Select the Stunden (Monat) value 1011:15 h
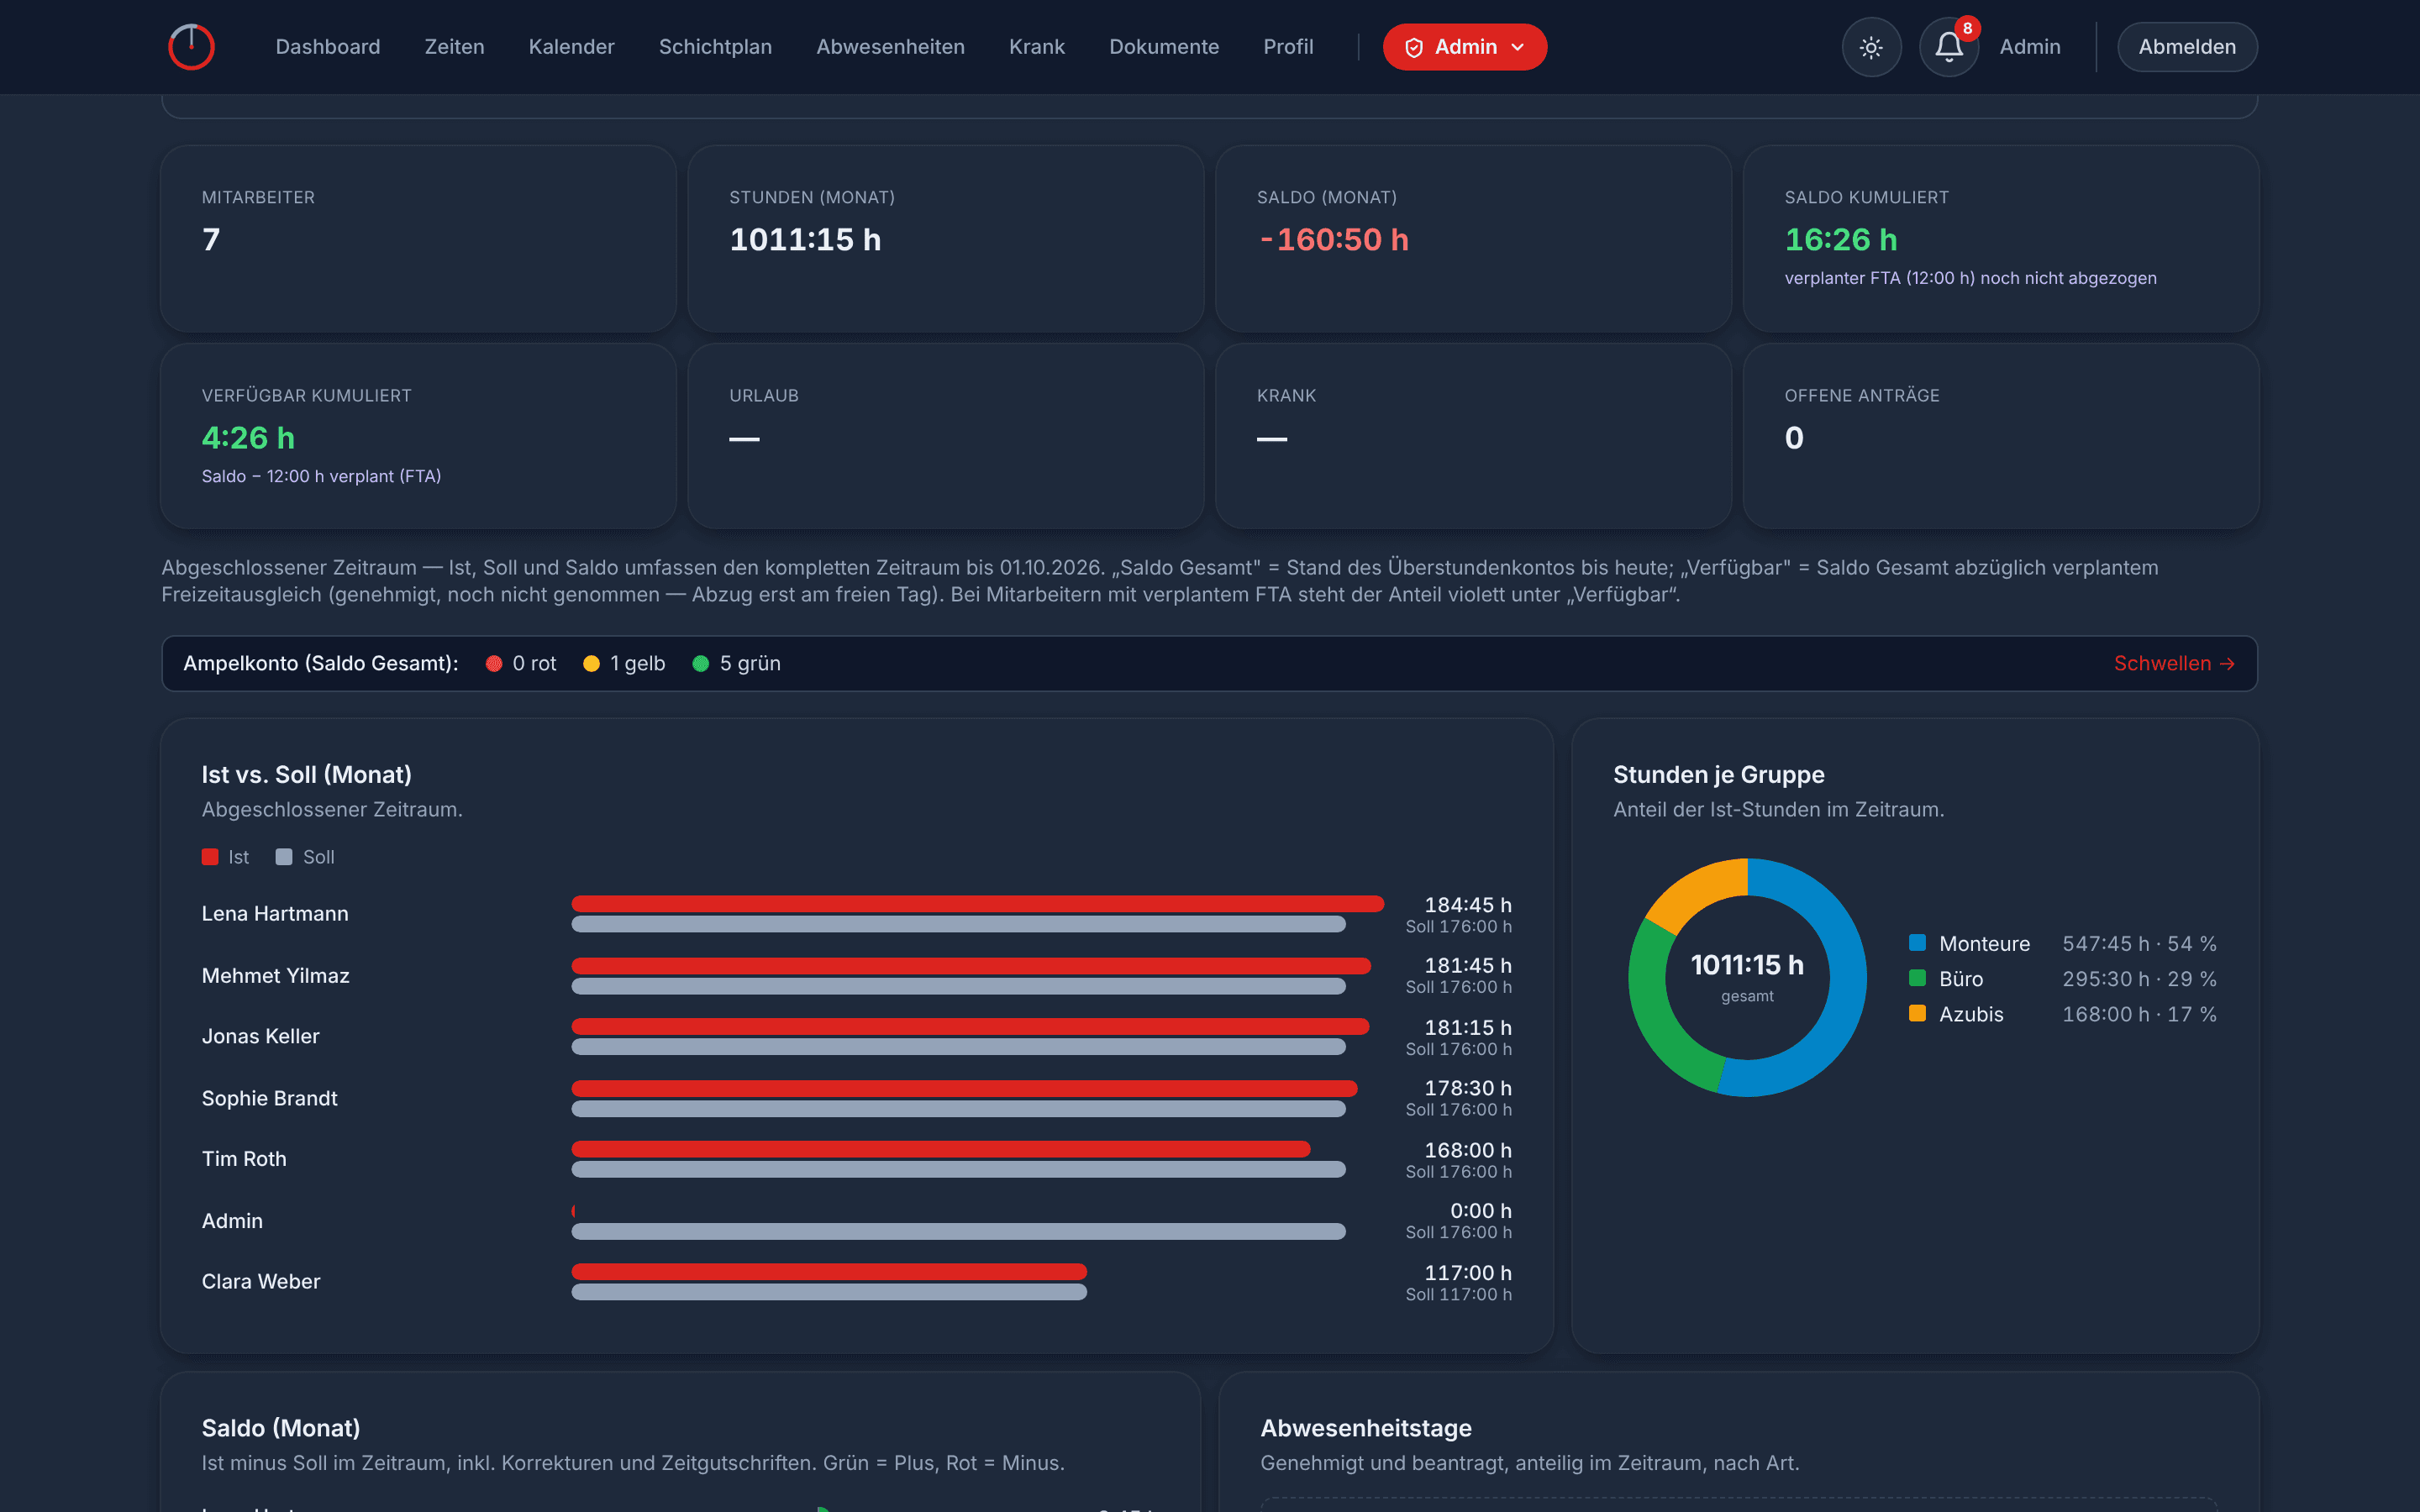 tap(805, 240)
